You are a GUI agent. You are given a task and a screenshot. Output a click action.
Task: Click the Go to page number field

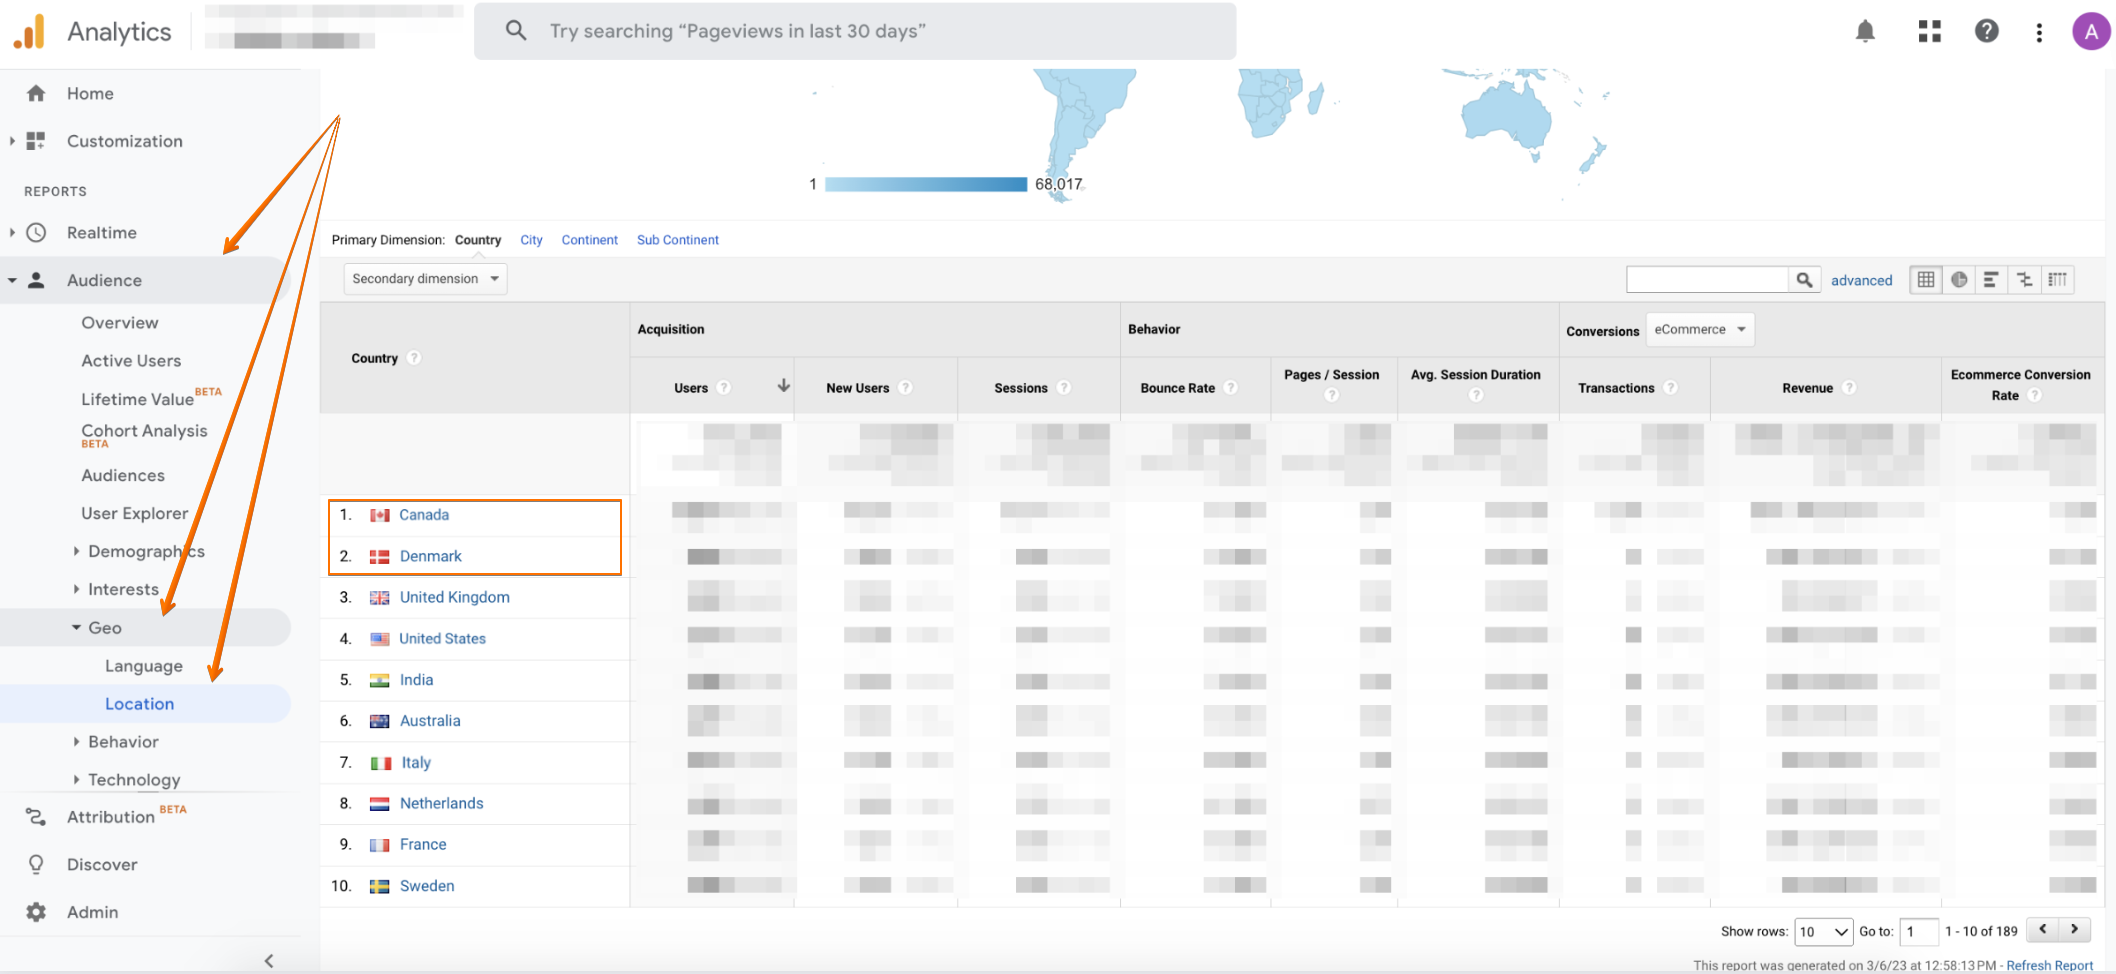(x=1918, y=932)
